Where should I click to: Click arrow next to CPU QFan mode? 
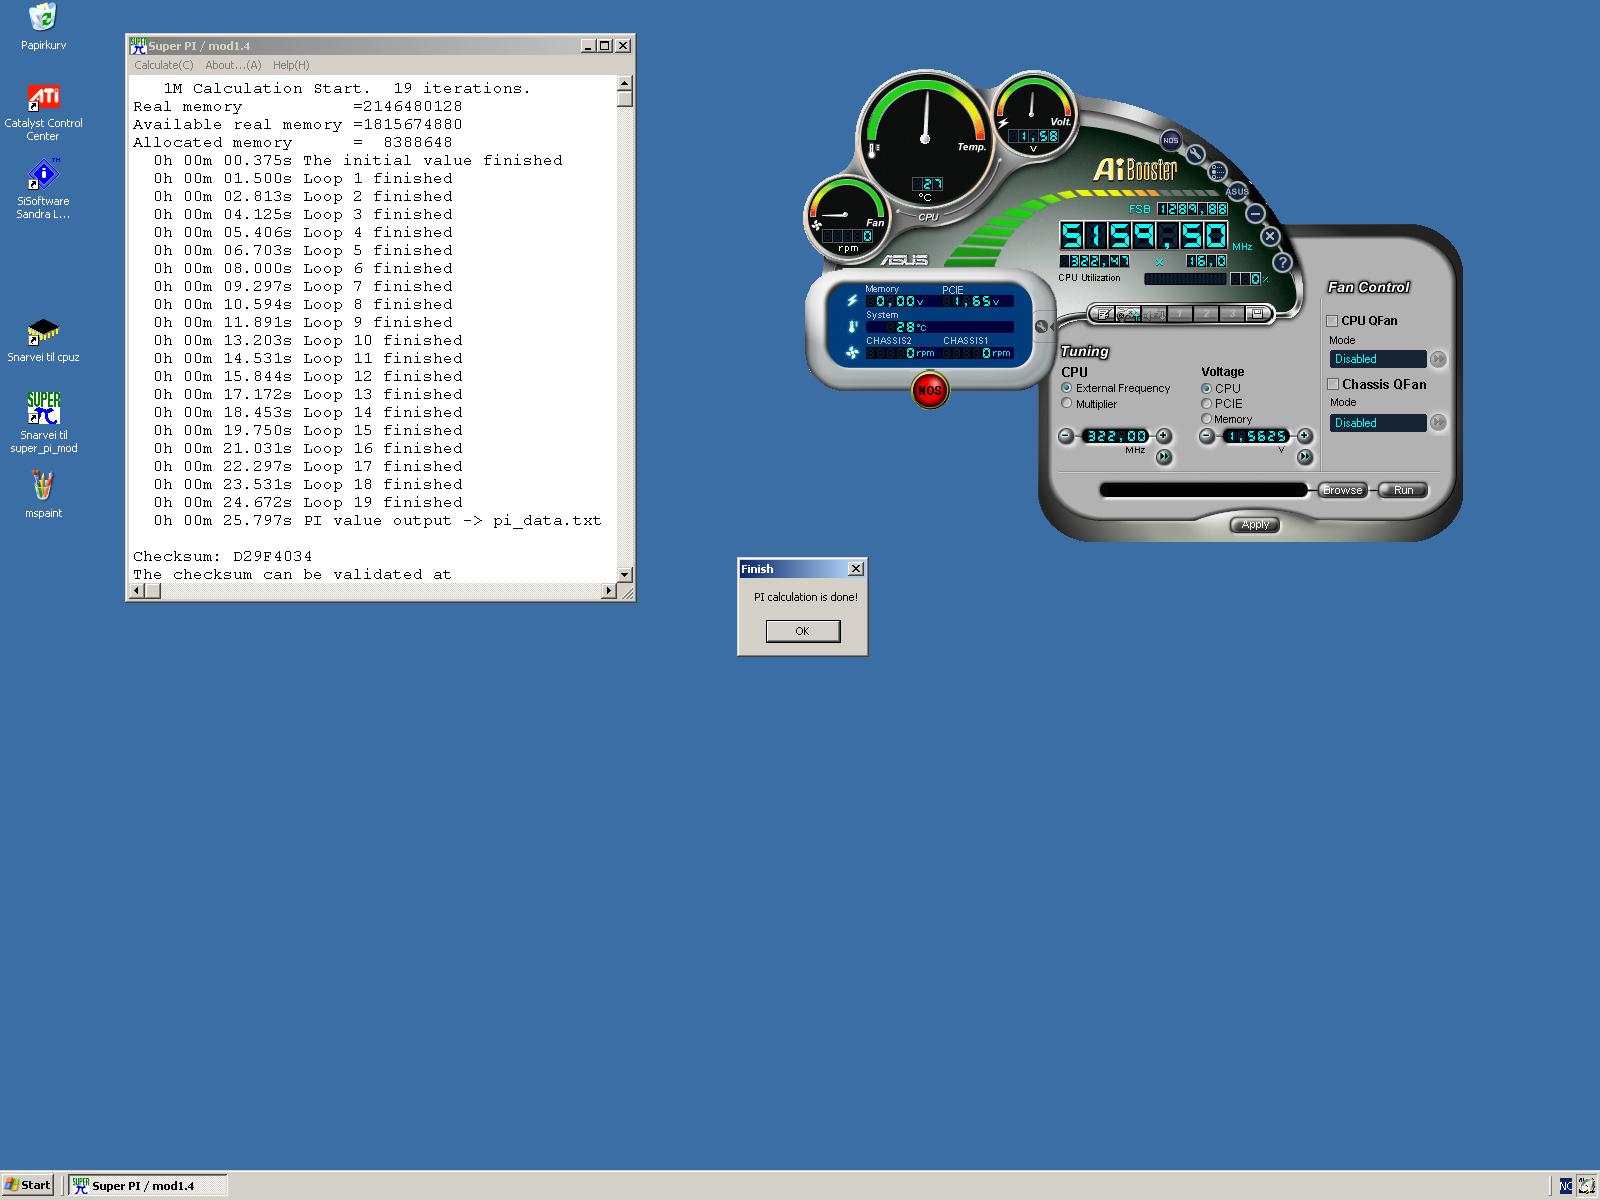pos(1438,359)
